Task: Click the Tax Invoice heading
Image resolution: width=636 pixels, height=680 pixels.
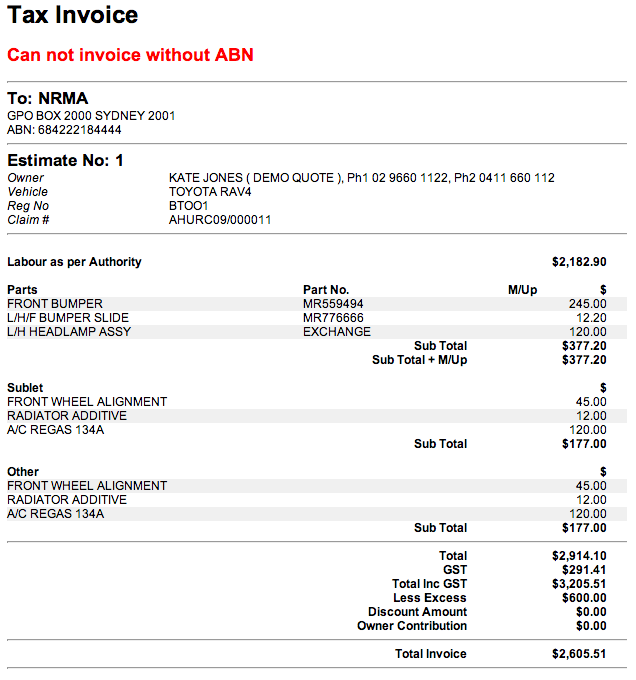Action: coord(73,16)
